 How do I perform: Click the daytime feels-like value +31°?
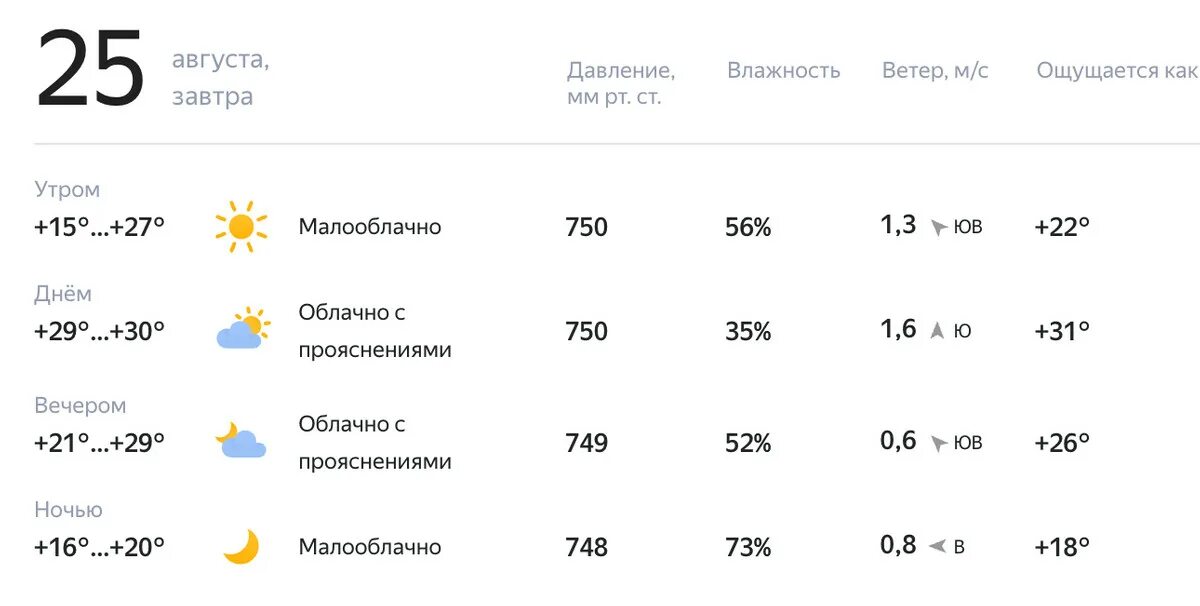(1062, 331)
